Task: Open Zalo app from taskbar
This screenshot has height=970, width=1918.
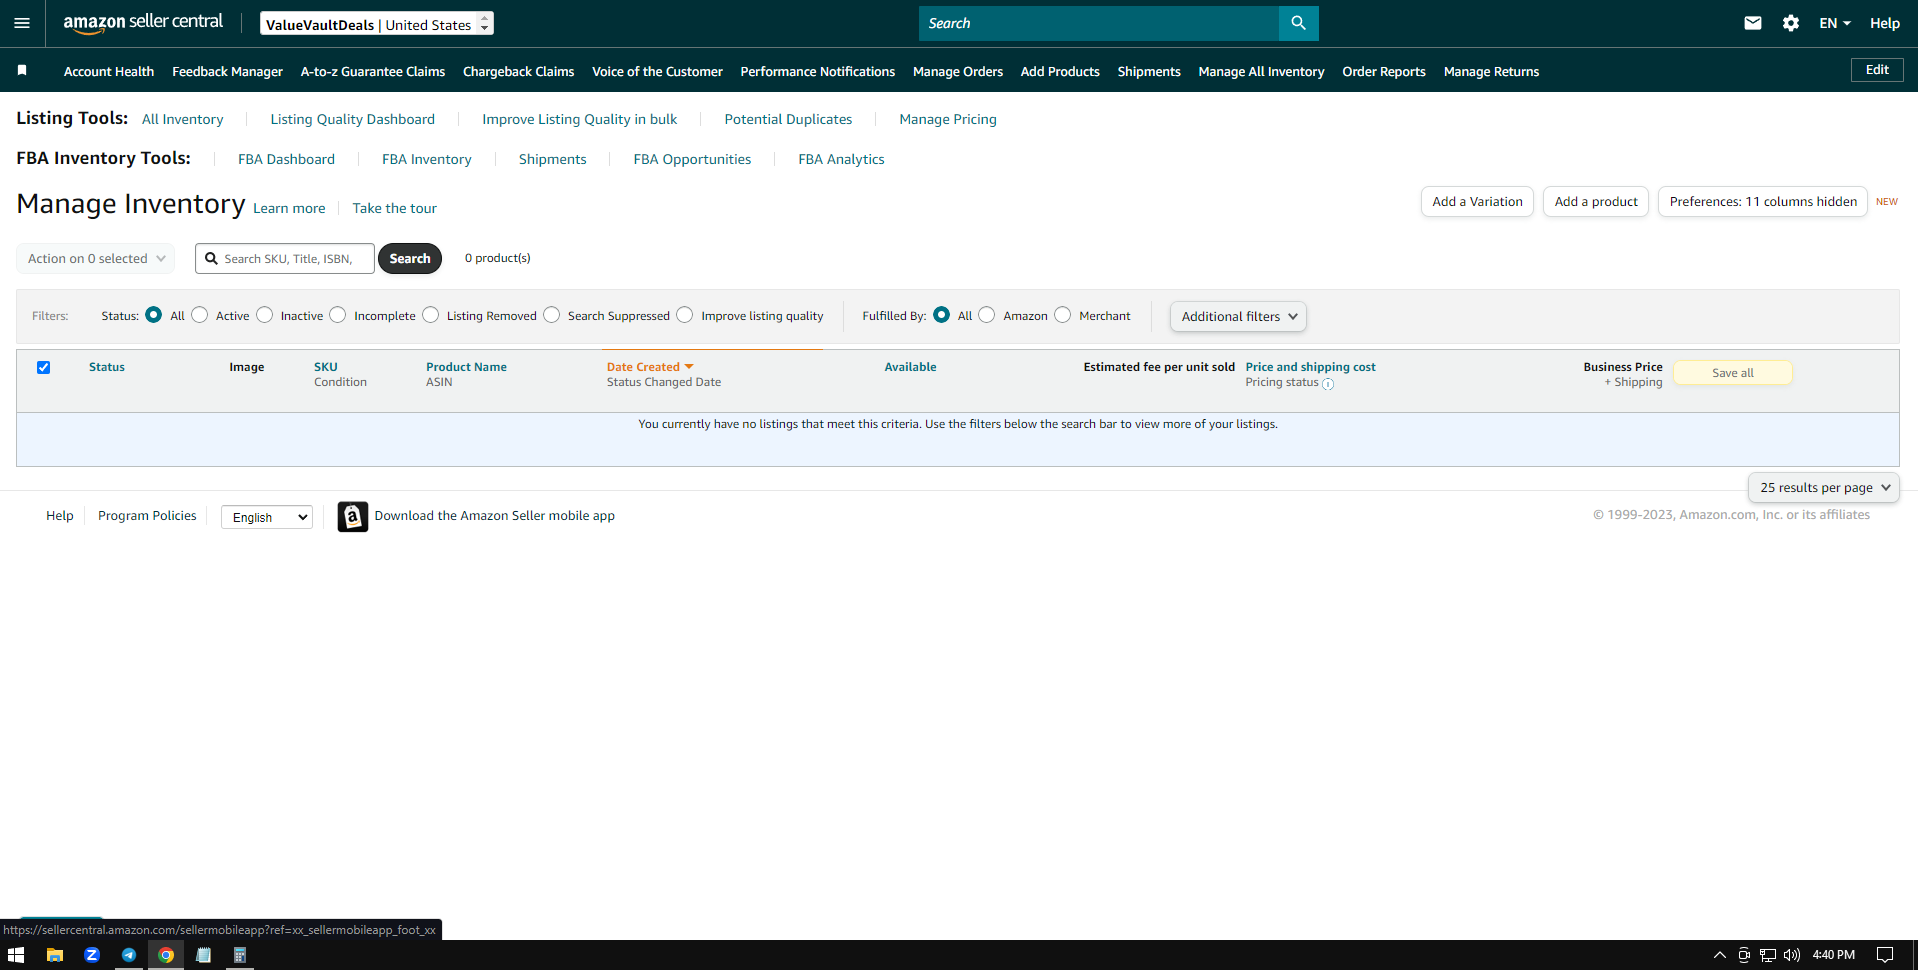Action: tap(92, 955)
